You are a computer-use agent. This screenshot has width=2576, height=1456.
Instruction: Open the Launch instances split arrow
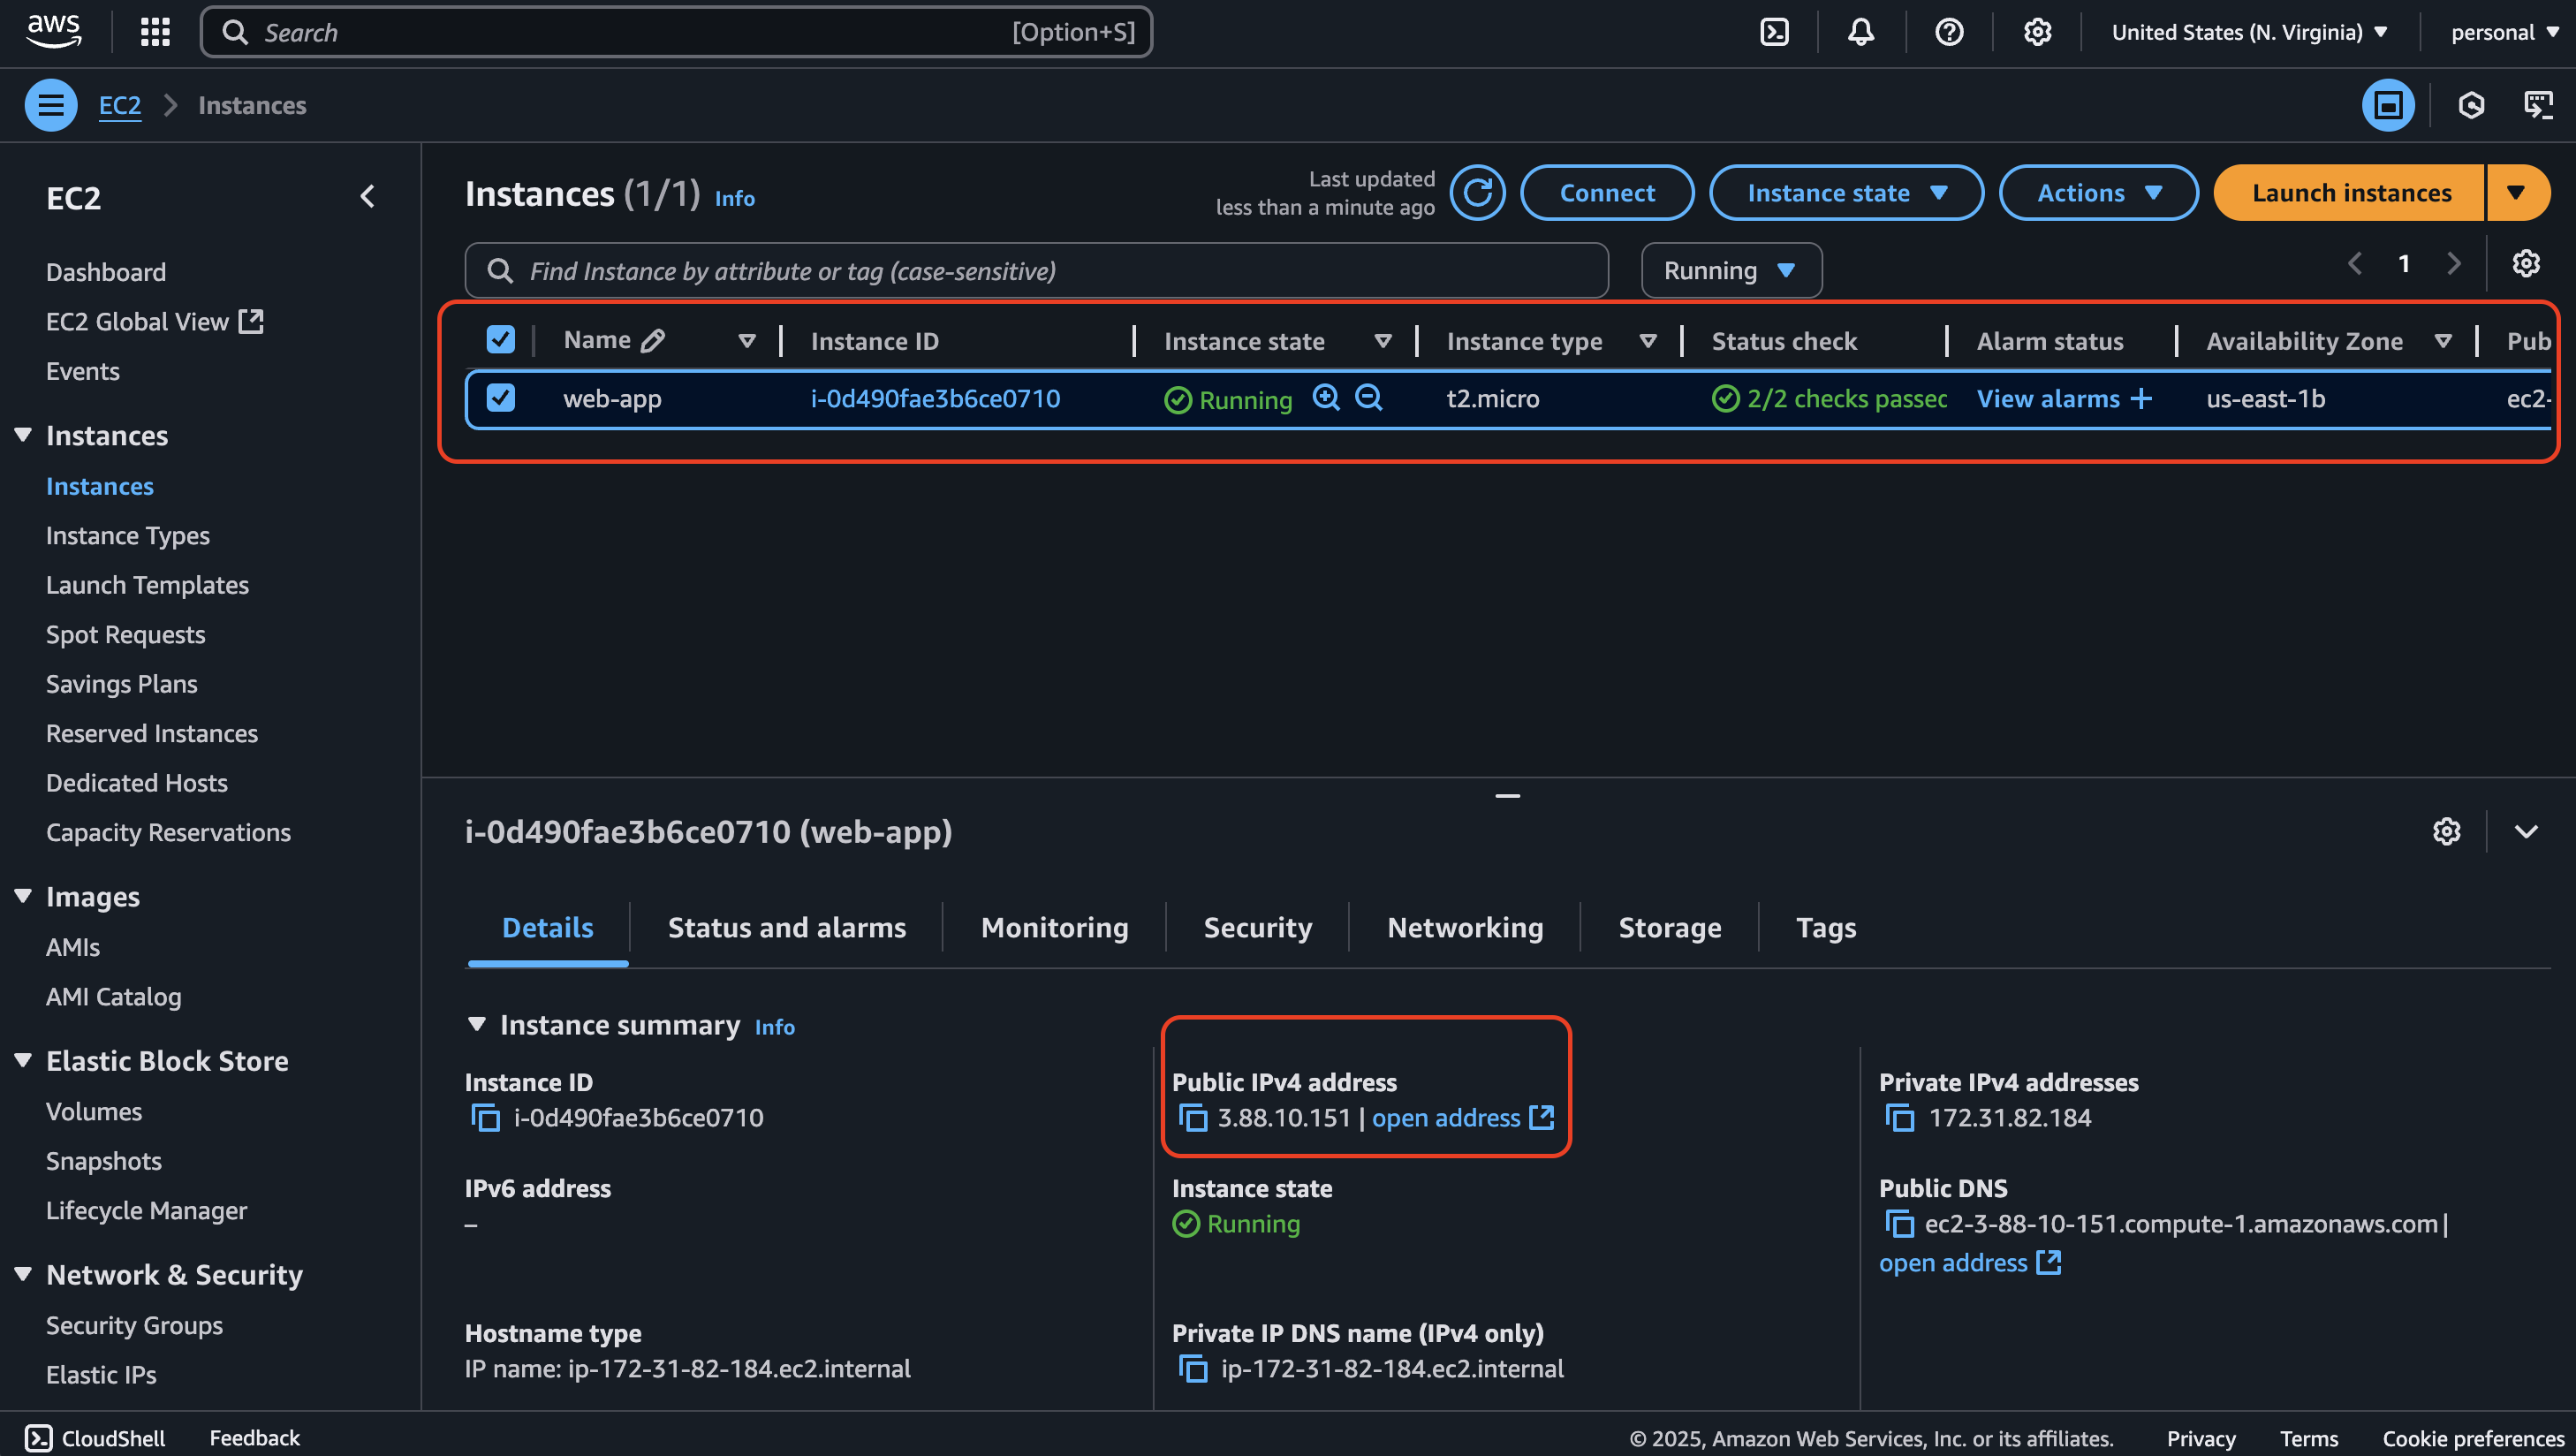(2516, 193)
